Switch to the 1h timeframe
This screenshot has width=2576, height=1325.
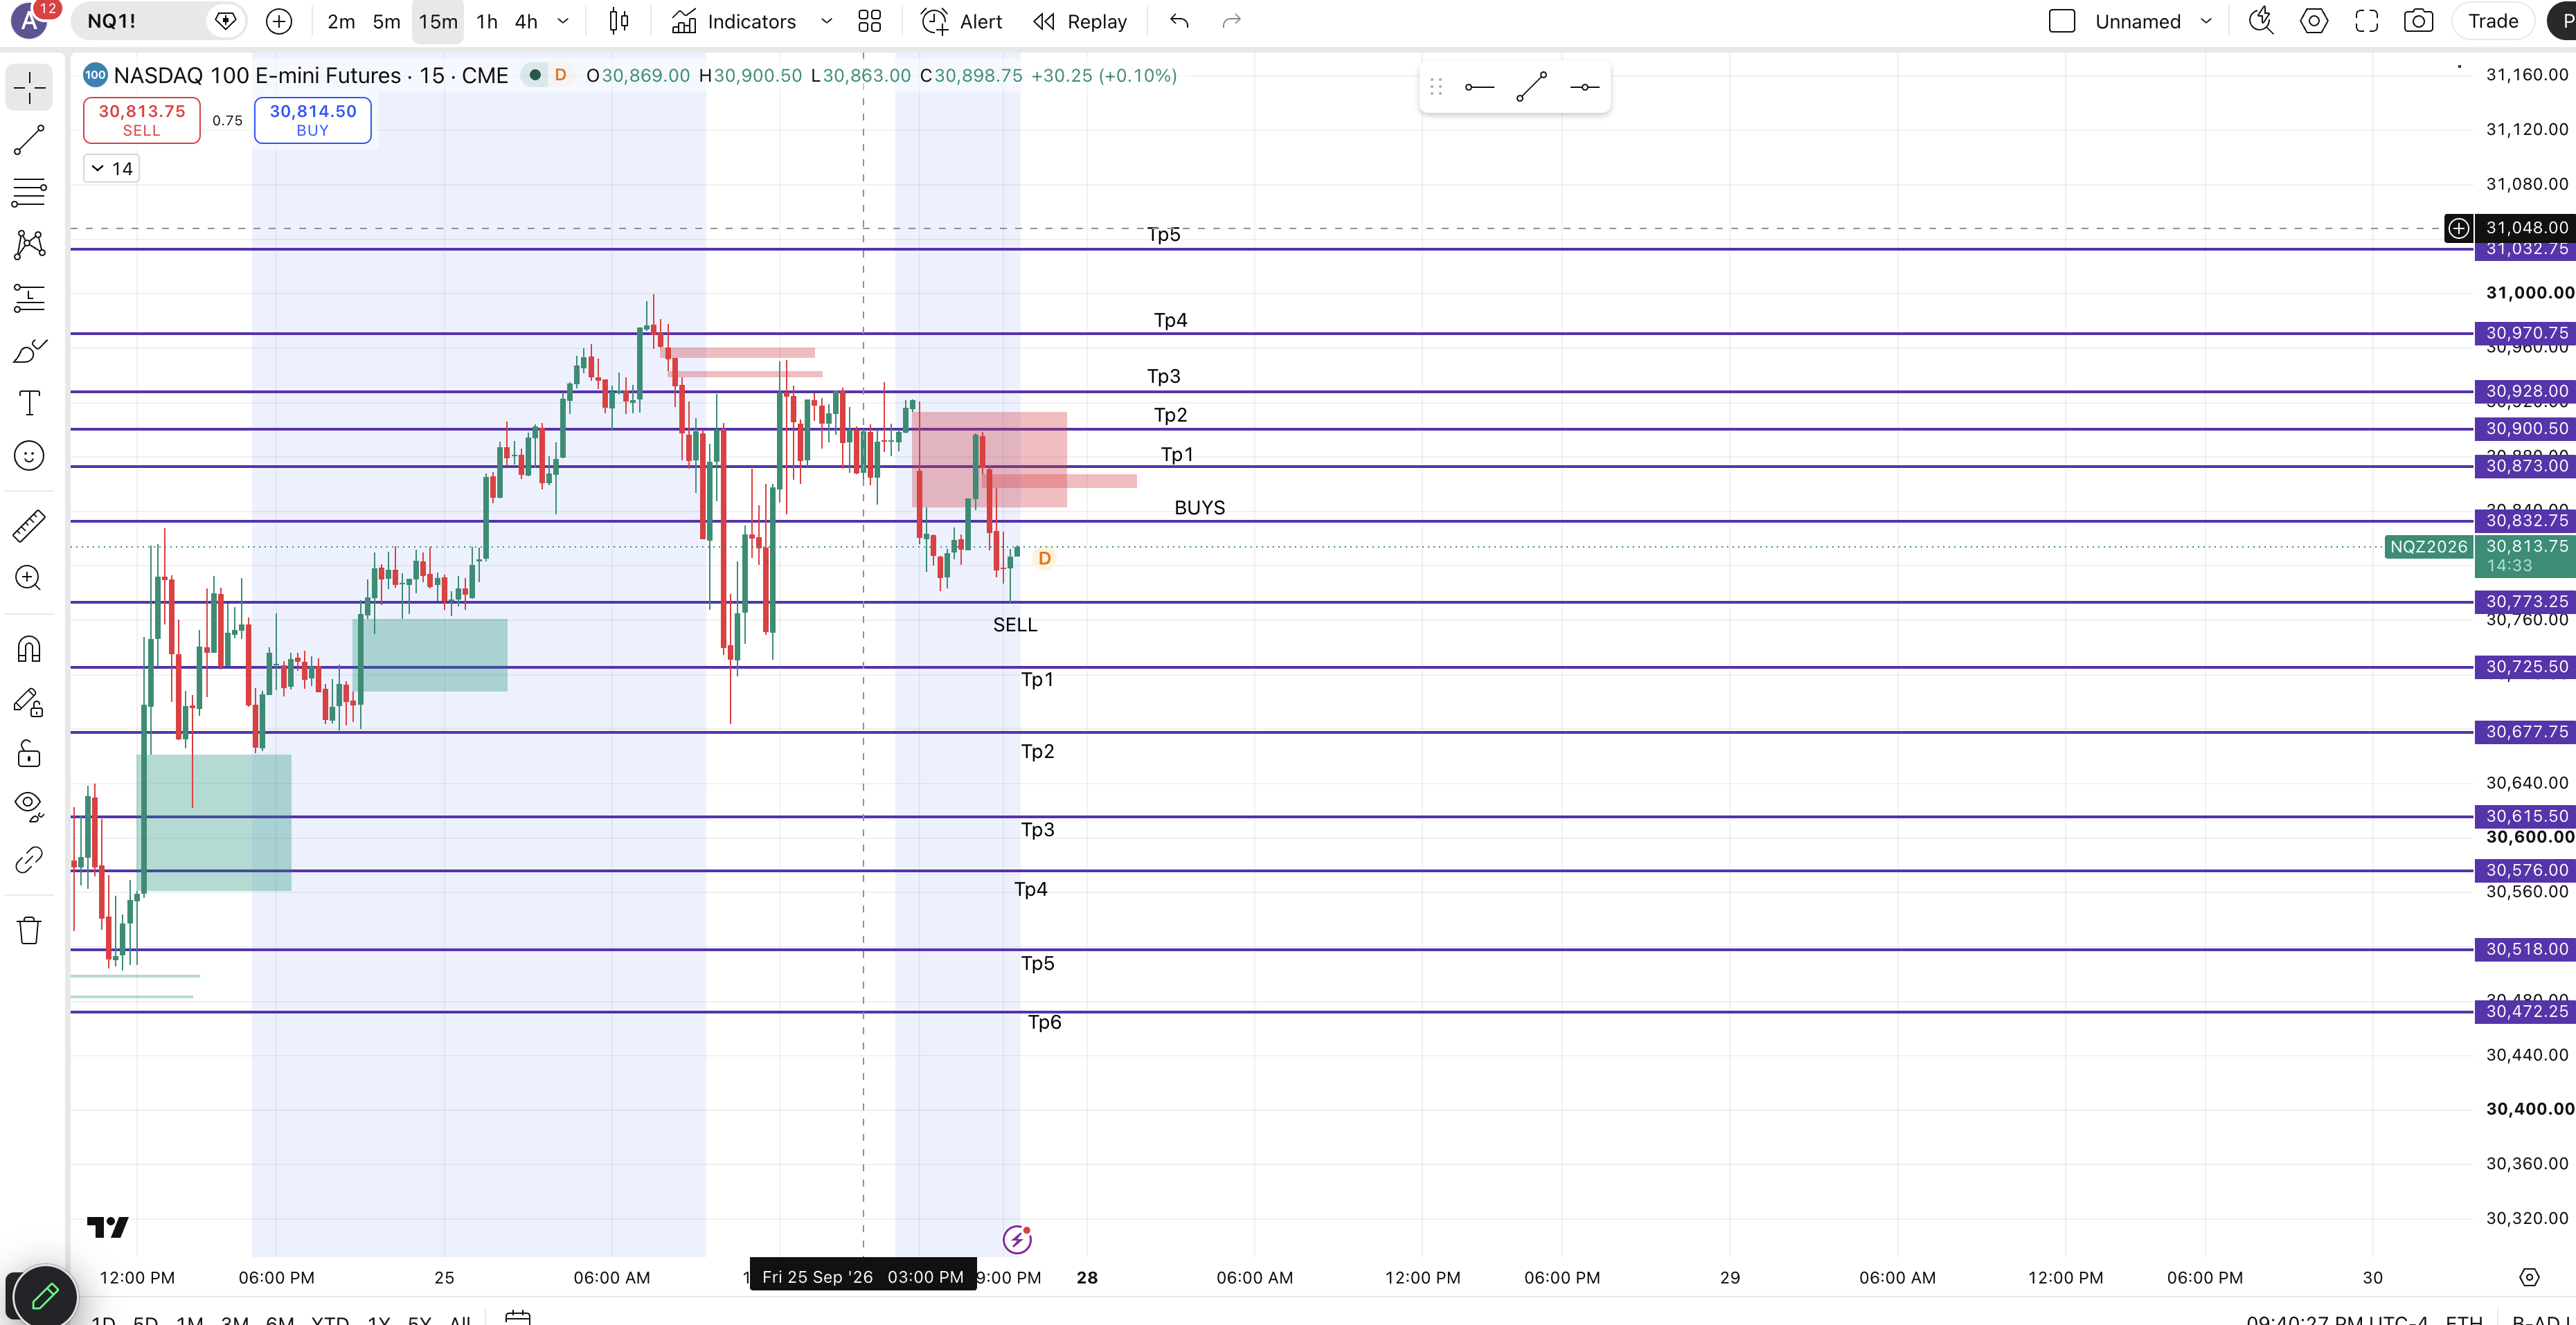point(487,21)
